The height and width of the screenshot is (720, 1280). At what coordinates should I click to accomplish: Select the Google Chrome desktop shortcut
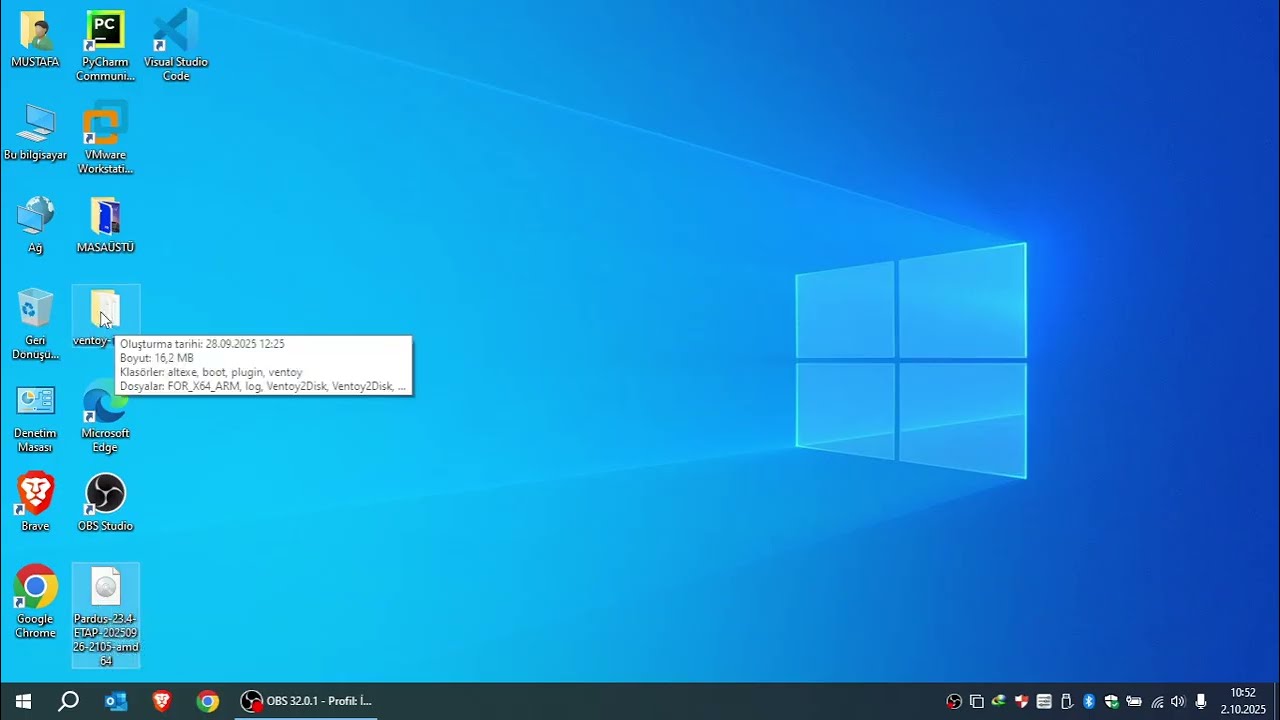[x=35, y=602]
